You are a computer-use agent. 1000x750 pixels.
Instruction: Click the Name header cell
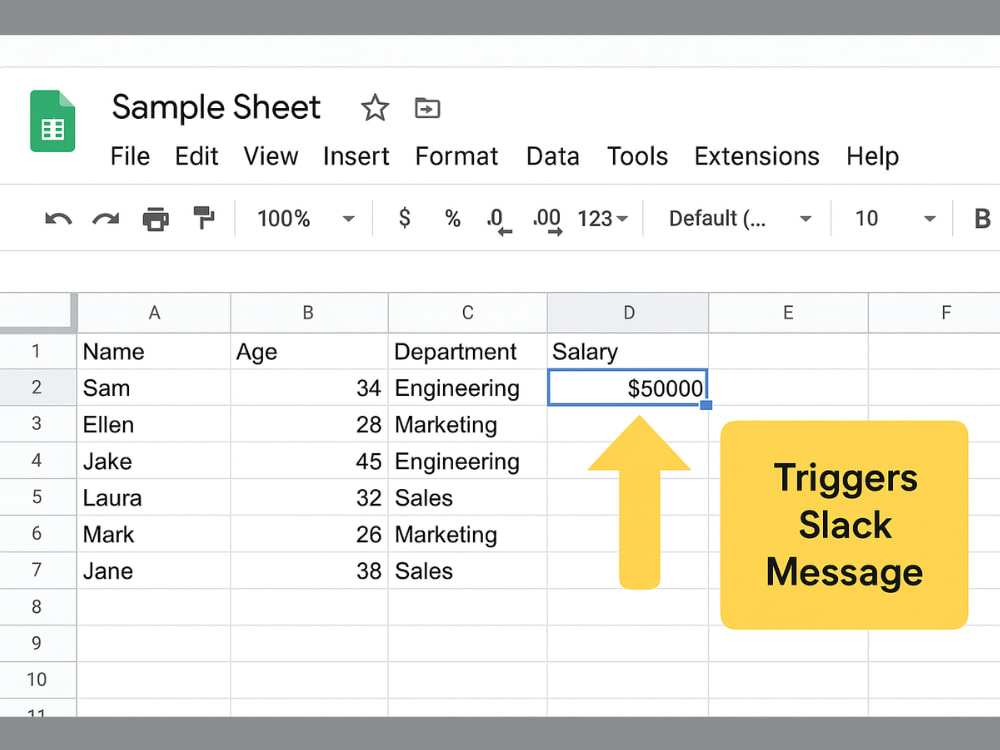pyautogui.click(x=154, y=351)
